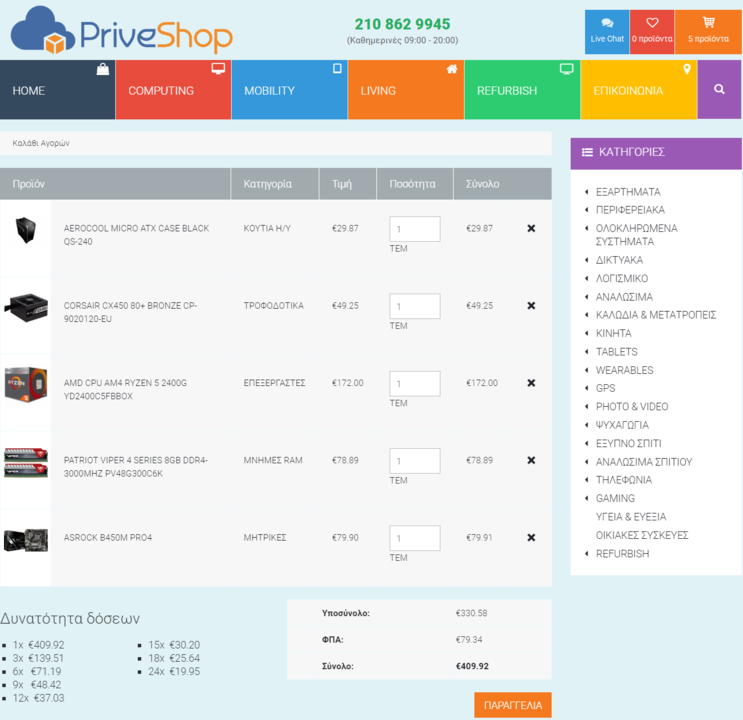Expand the ΨΥΧΑΓΩΓΙΑ category
Screen dimensions: 743x720
[x=622, y=426]
